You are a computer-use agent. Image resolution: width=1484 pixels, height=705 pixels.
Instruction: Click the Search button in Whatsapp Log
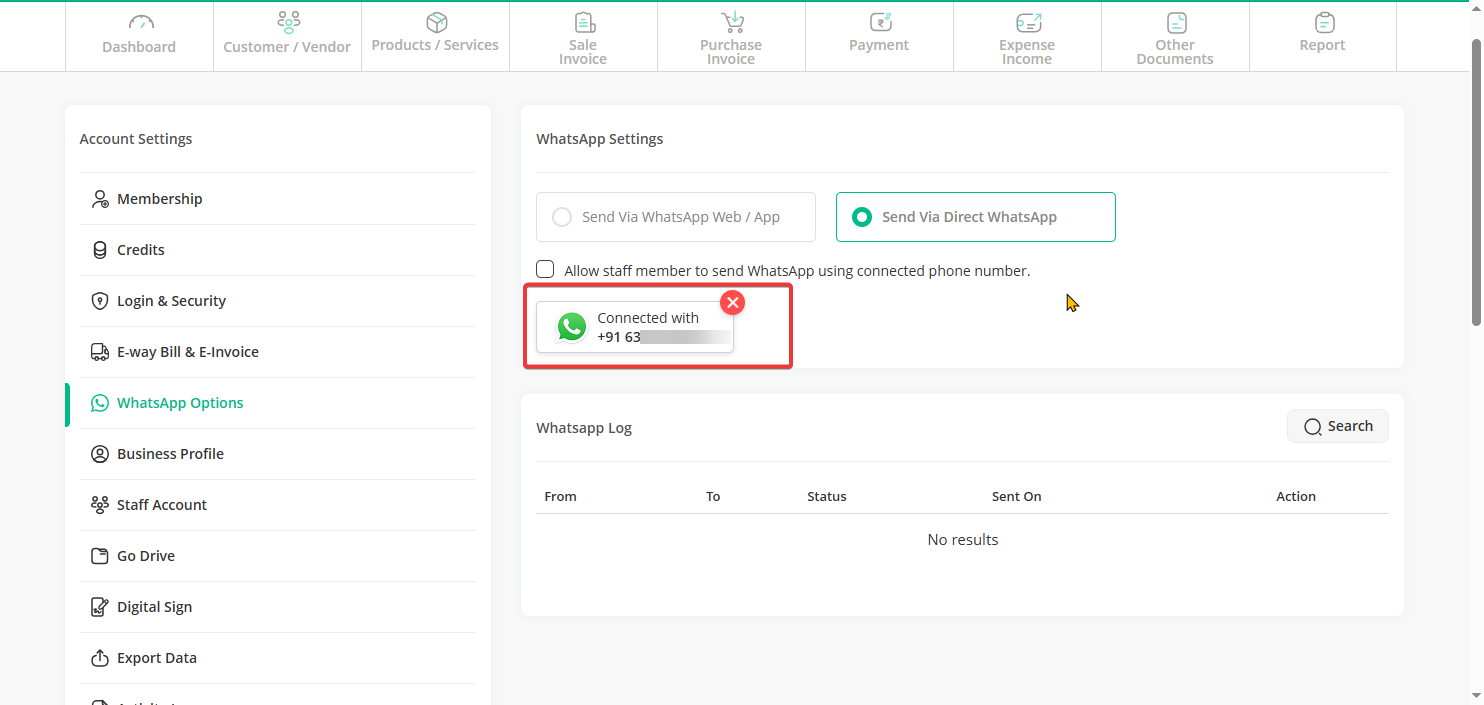[x=1337, y=426]
